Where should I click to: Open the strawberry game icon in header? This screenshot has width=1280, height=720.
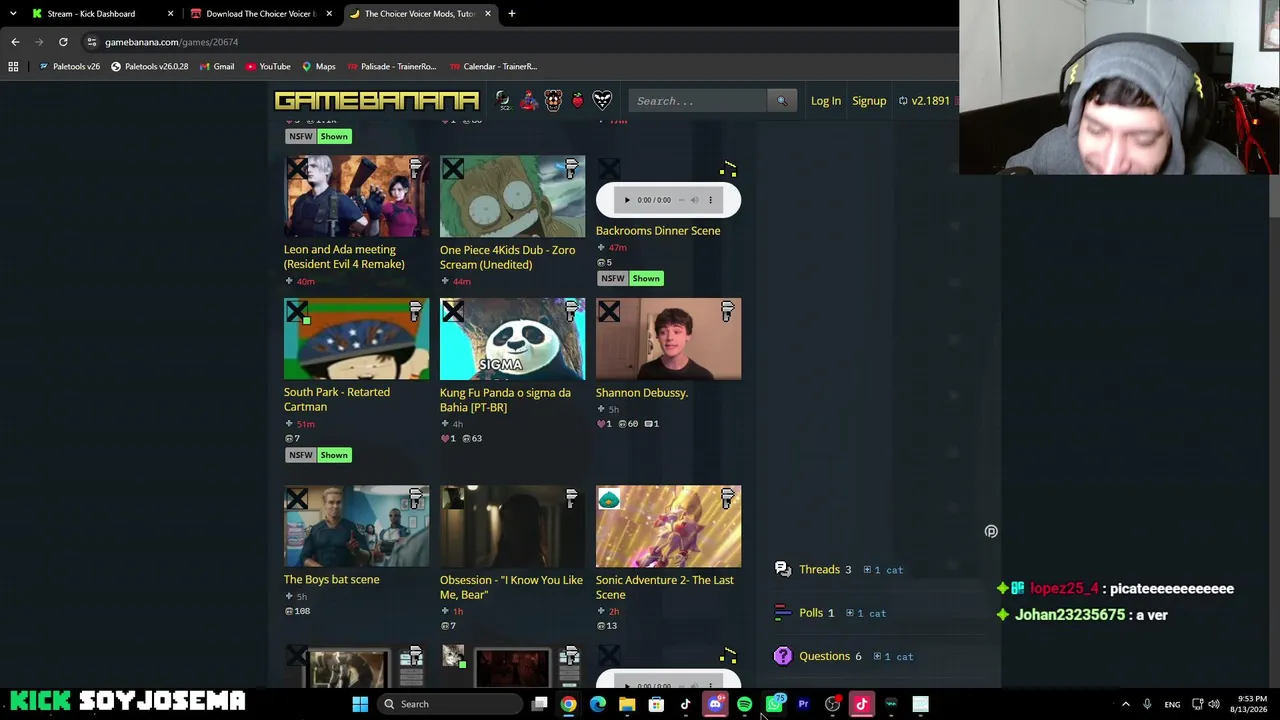click(x=577, y=101)
